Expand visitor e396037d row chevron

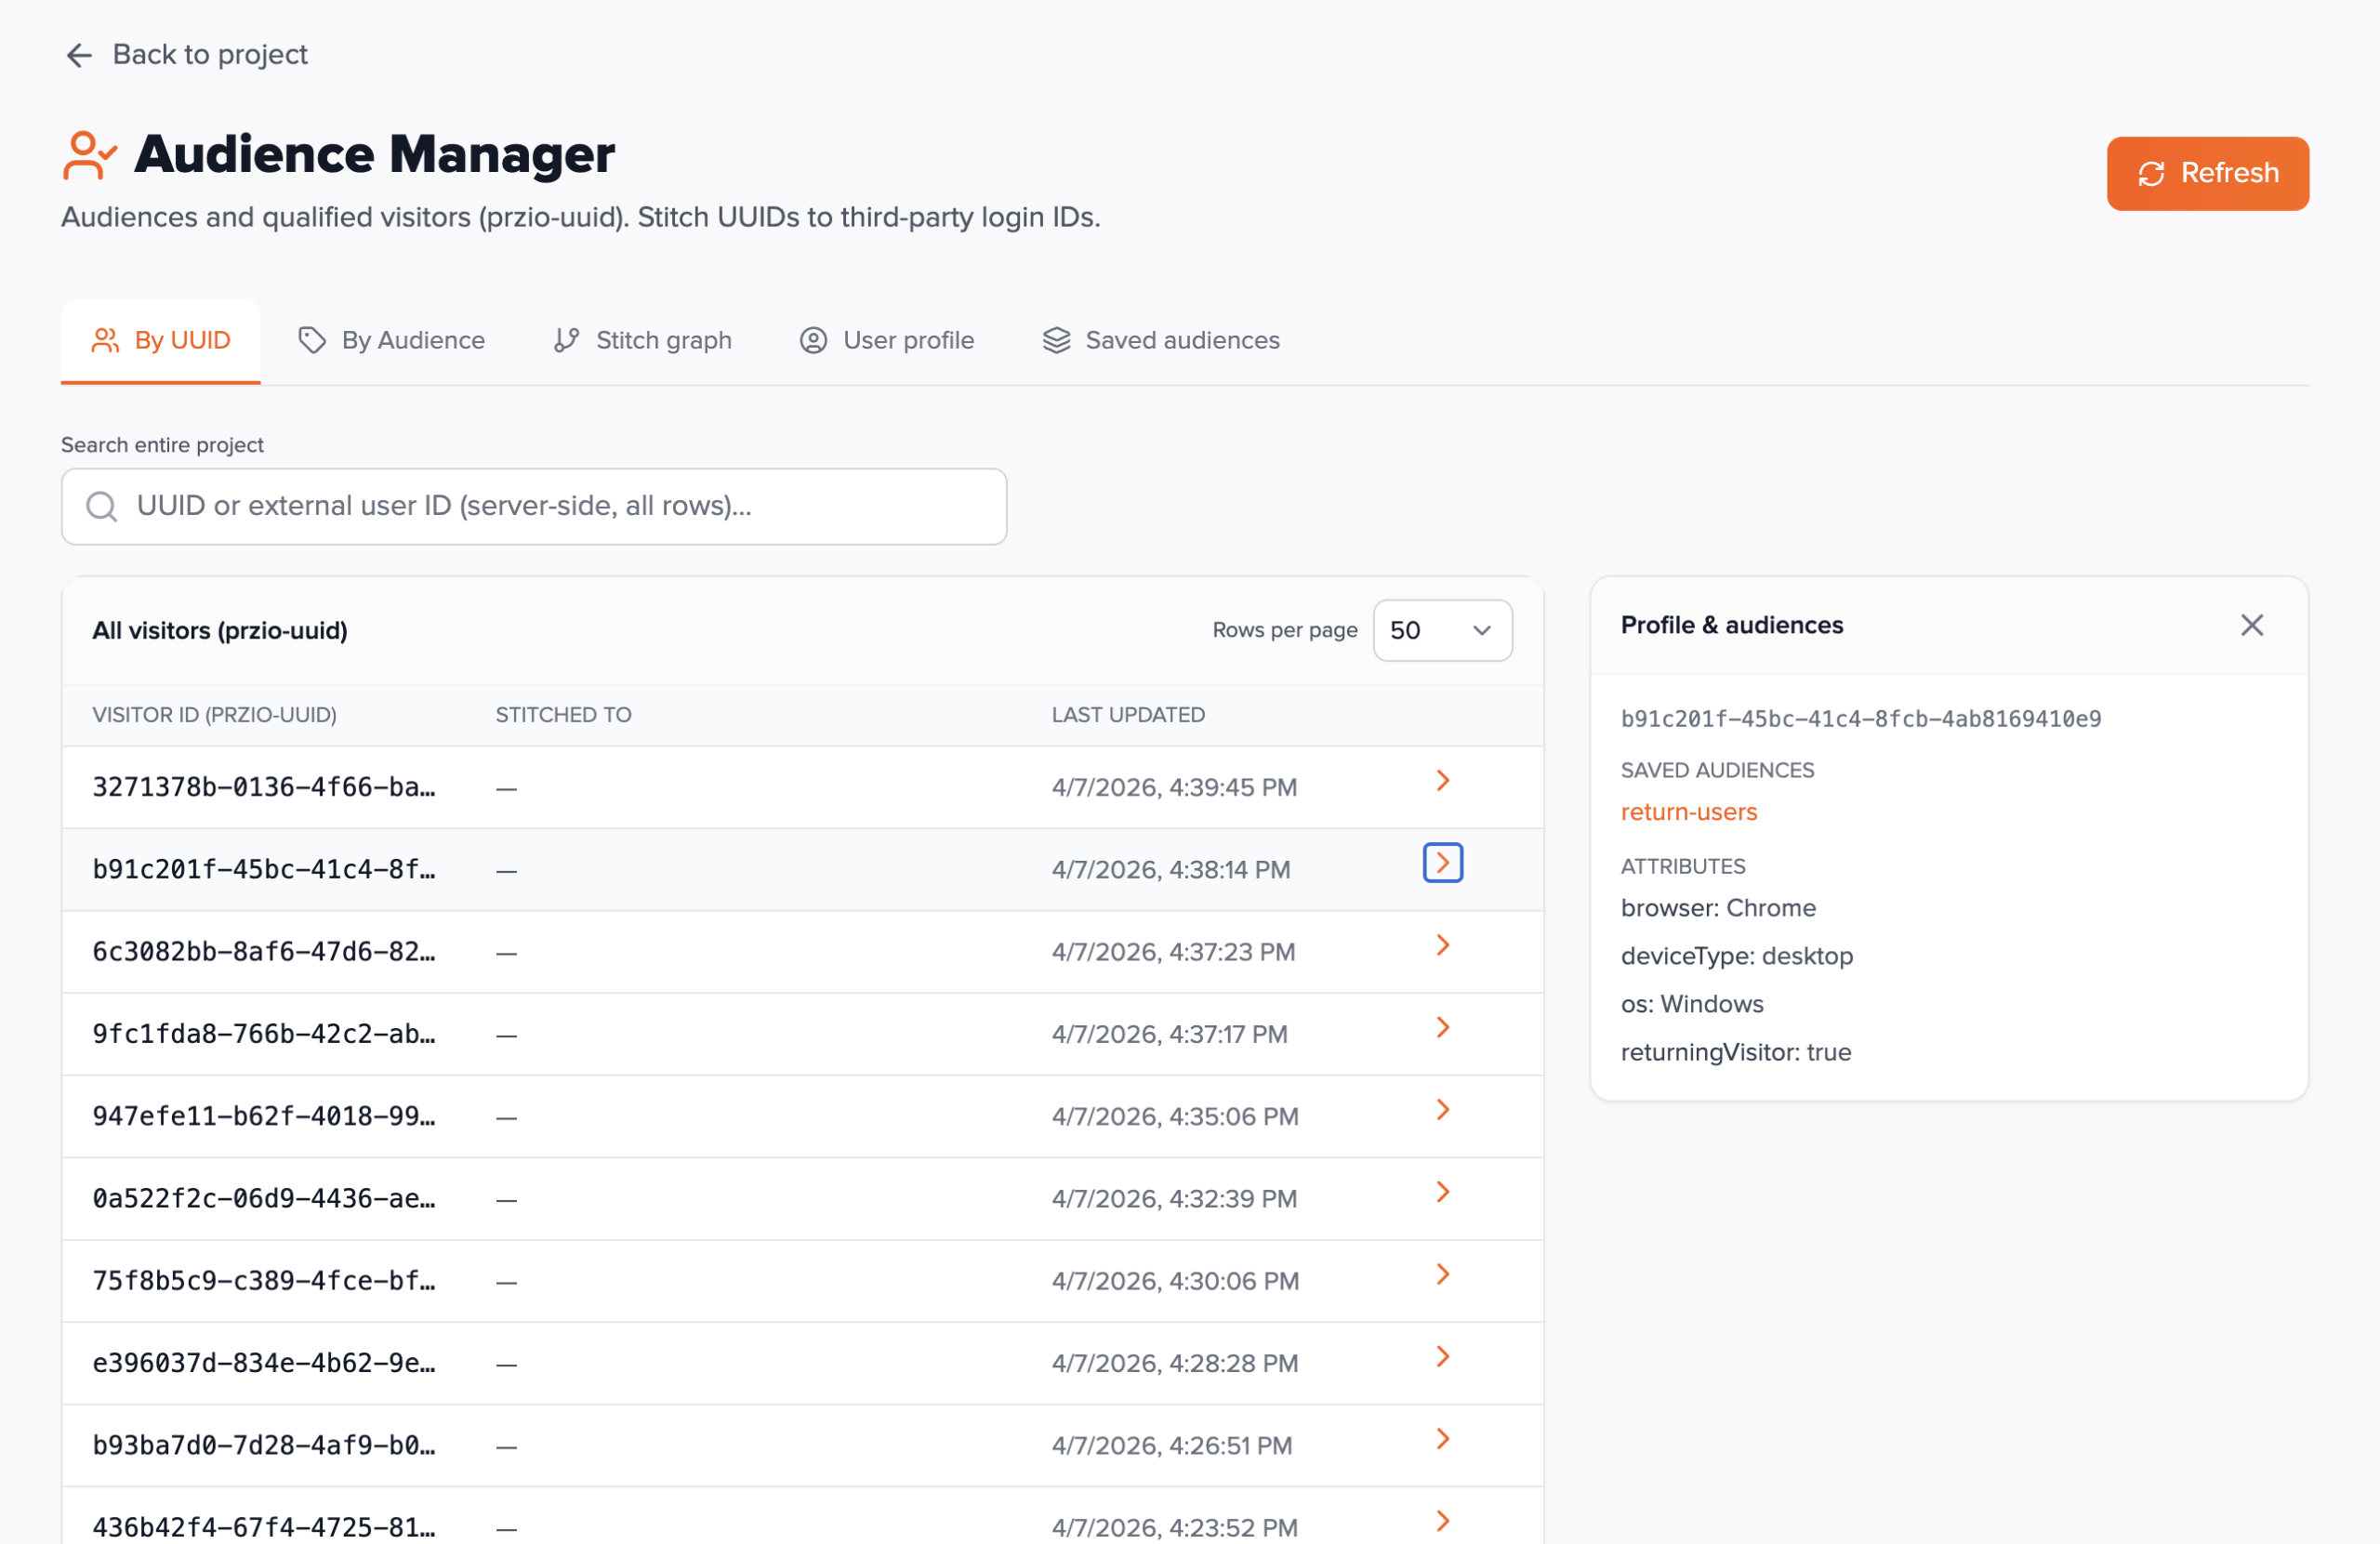pyautogui.click(x=1442, y=1357)
